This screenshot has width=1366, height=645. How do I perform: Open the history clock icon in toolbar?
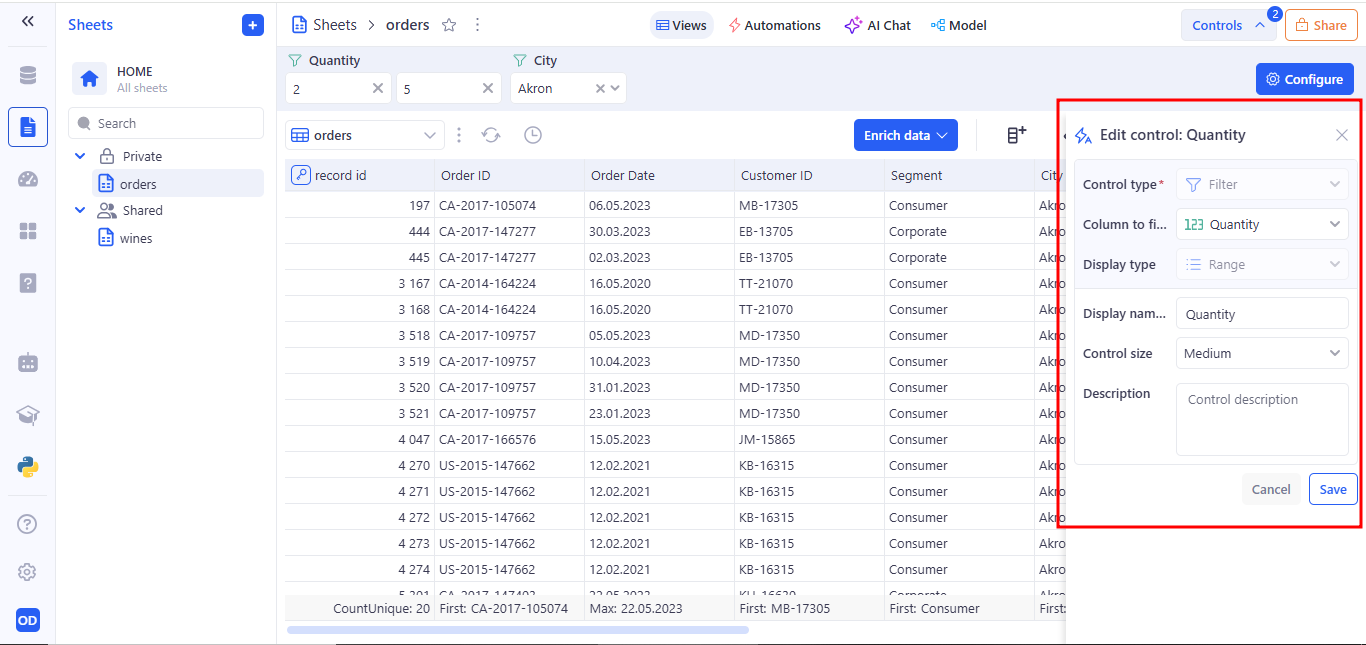coord(533,135)
